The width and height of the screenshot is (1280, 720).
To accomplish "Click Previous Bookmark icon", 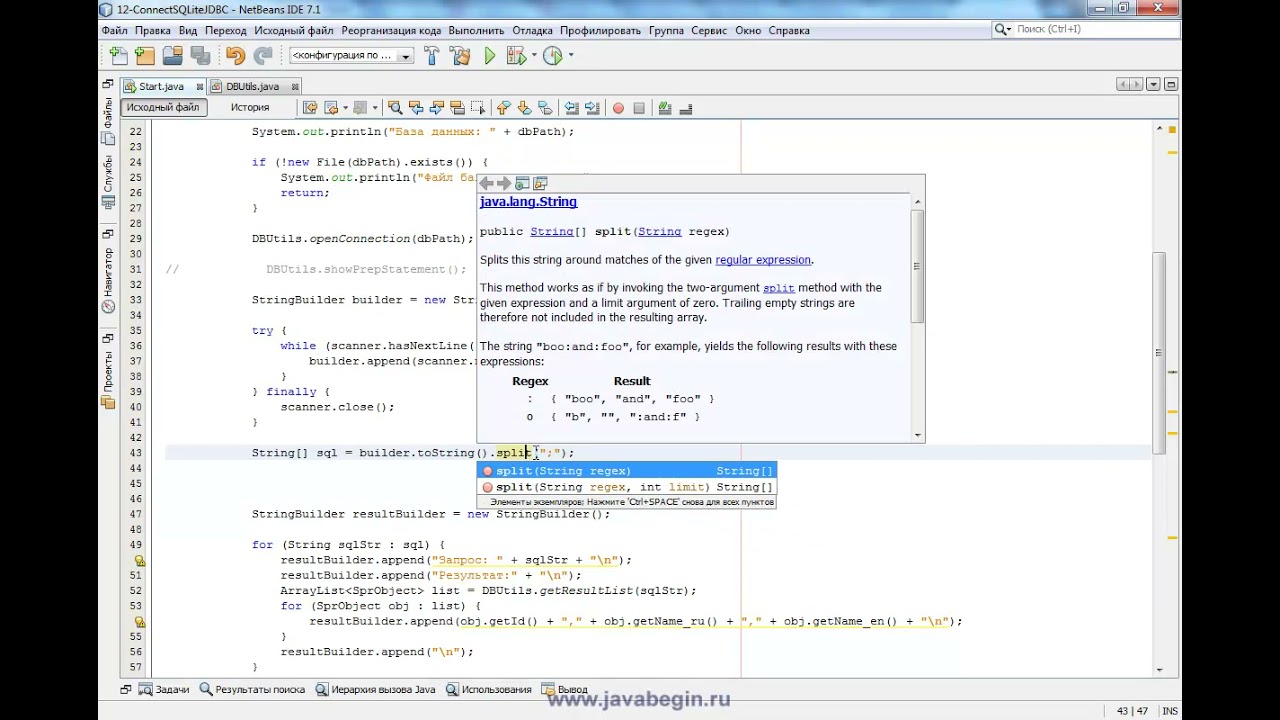I will (x=504, y=108).
